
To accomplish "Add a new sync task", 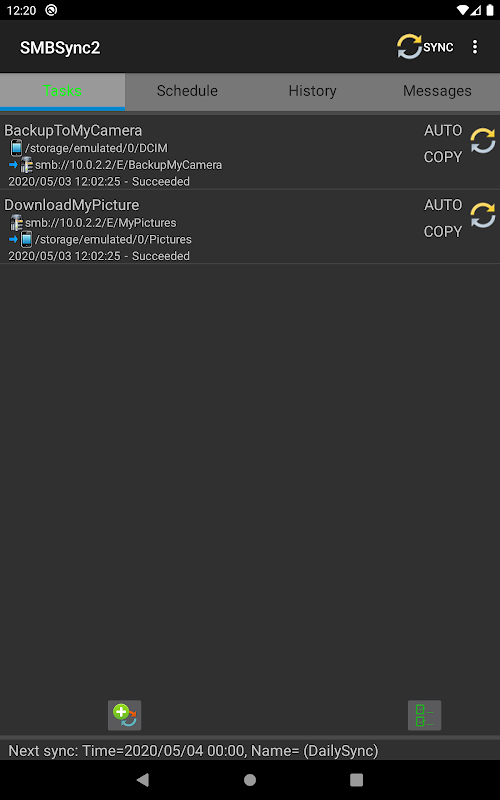I will click(124, 715).
